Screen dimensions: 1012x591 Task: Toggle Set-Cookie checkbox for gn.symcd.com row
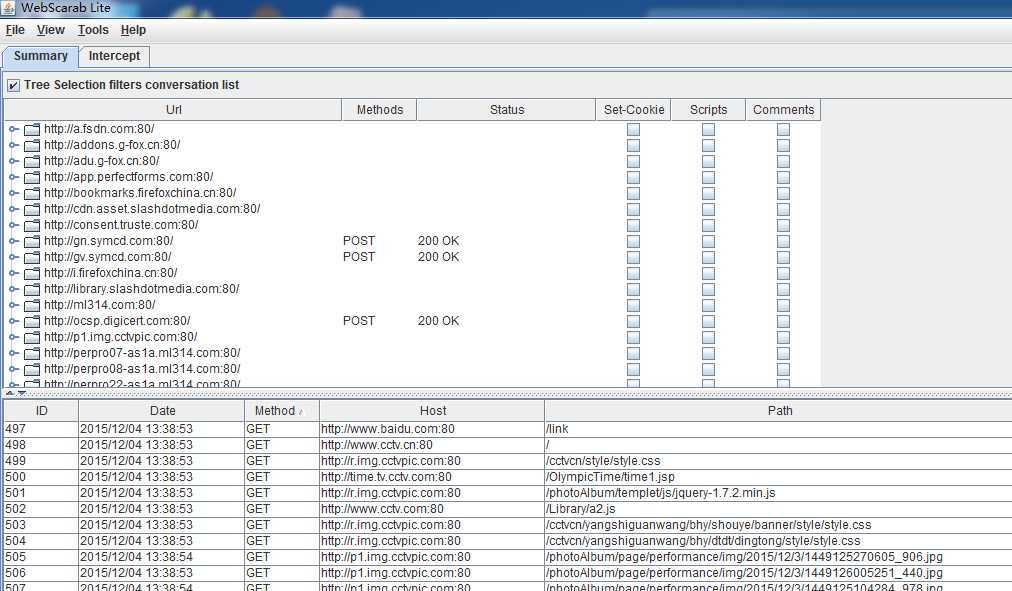pyautogui.click(x=633, y=241)
